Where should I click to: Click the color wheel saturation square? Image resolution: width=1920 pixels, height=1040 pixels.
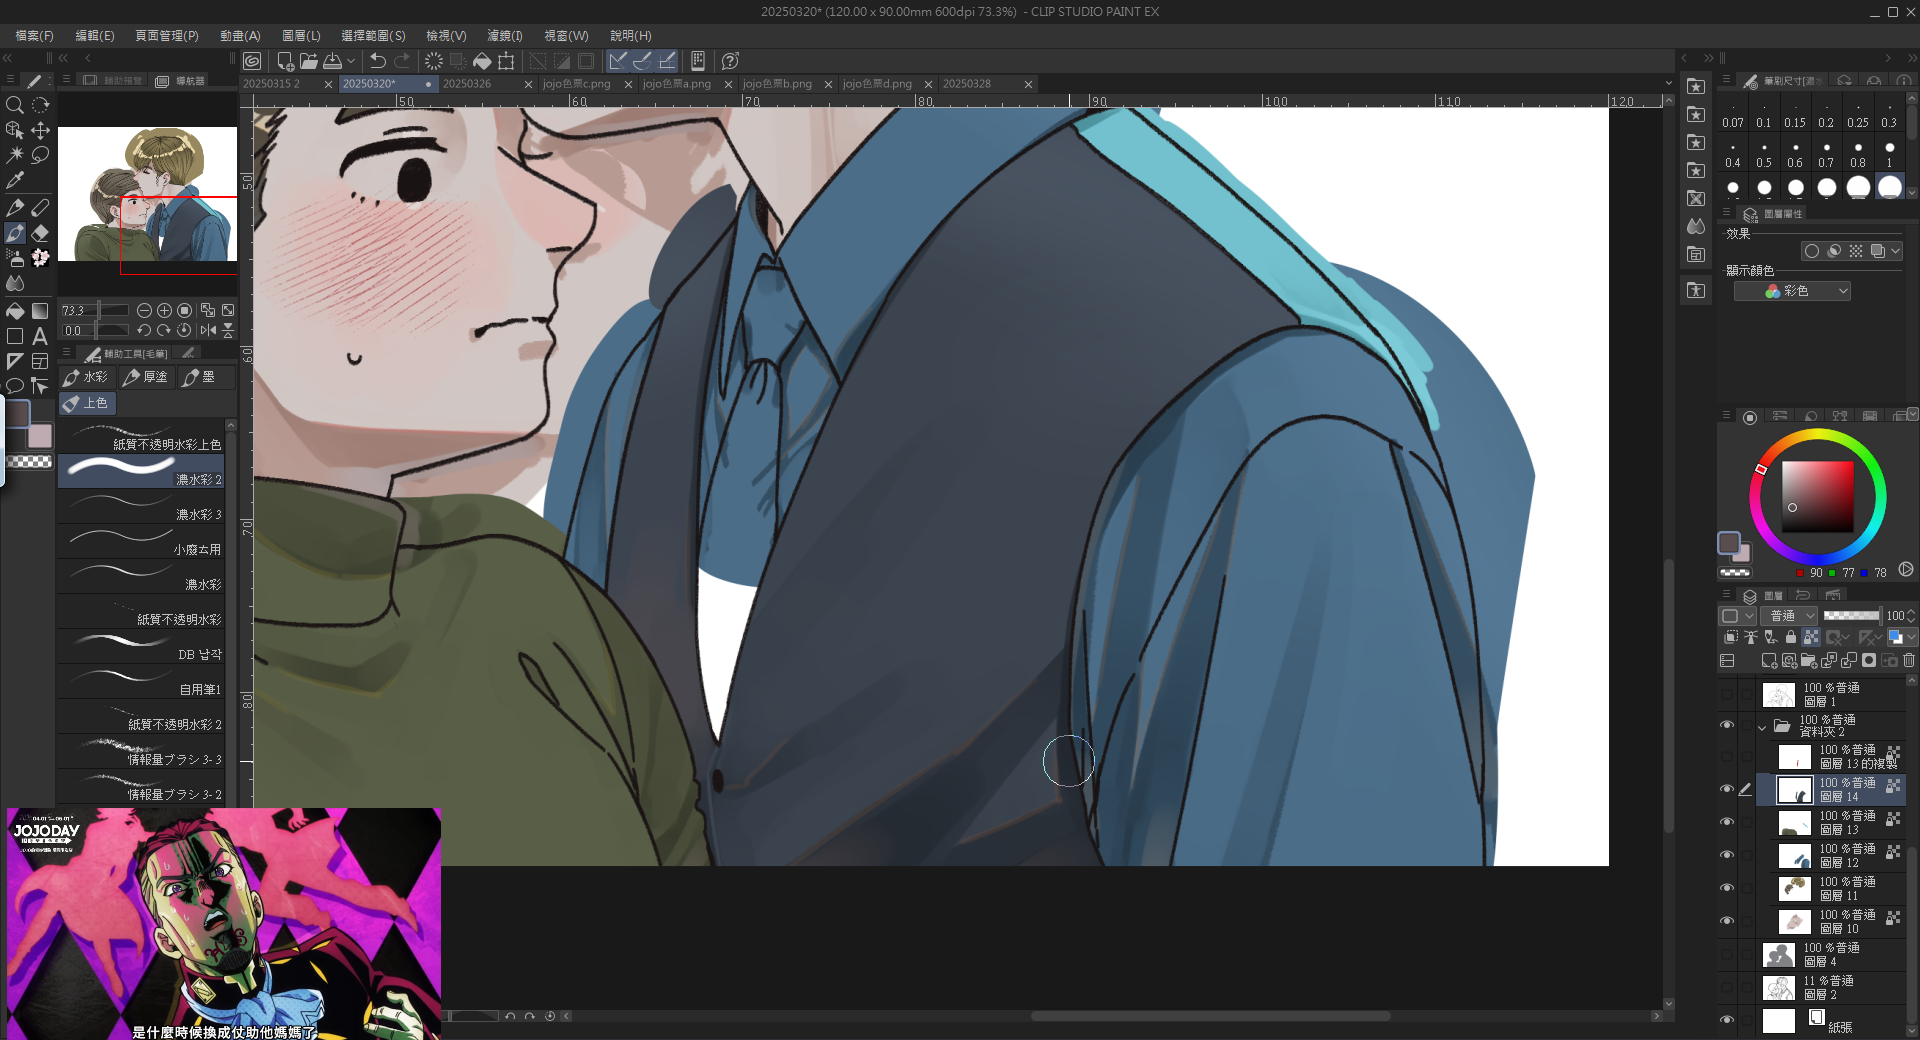click(x=1817, y=497)
